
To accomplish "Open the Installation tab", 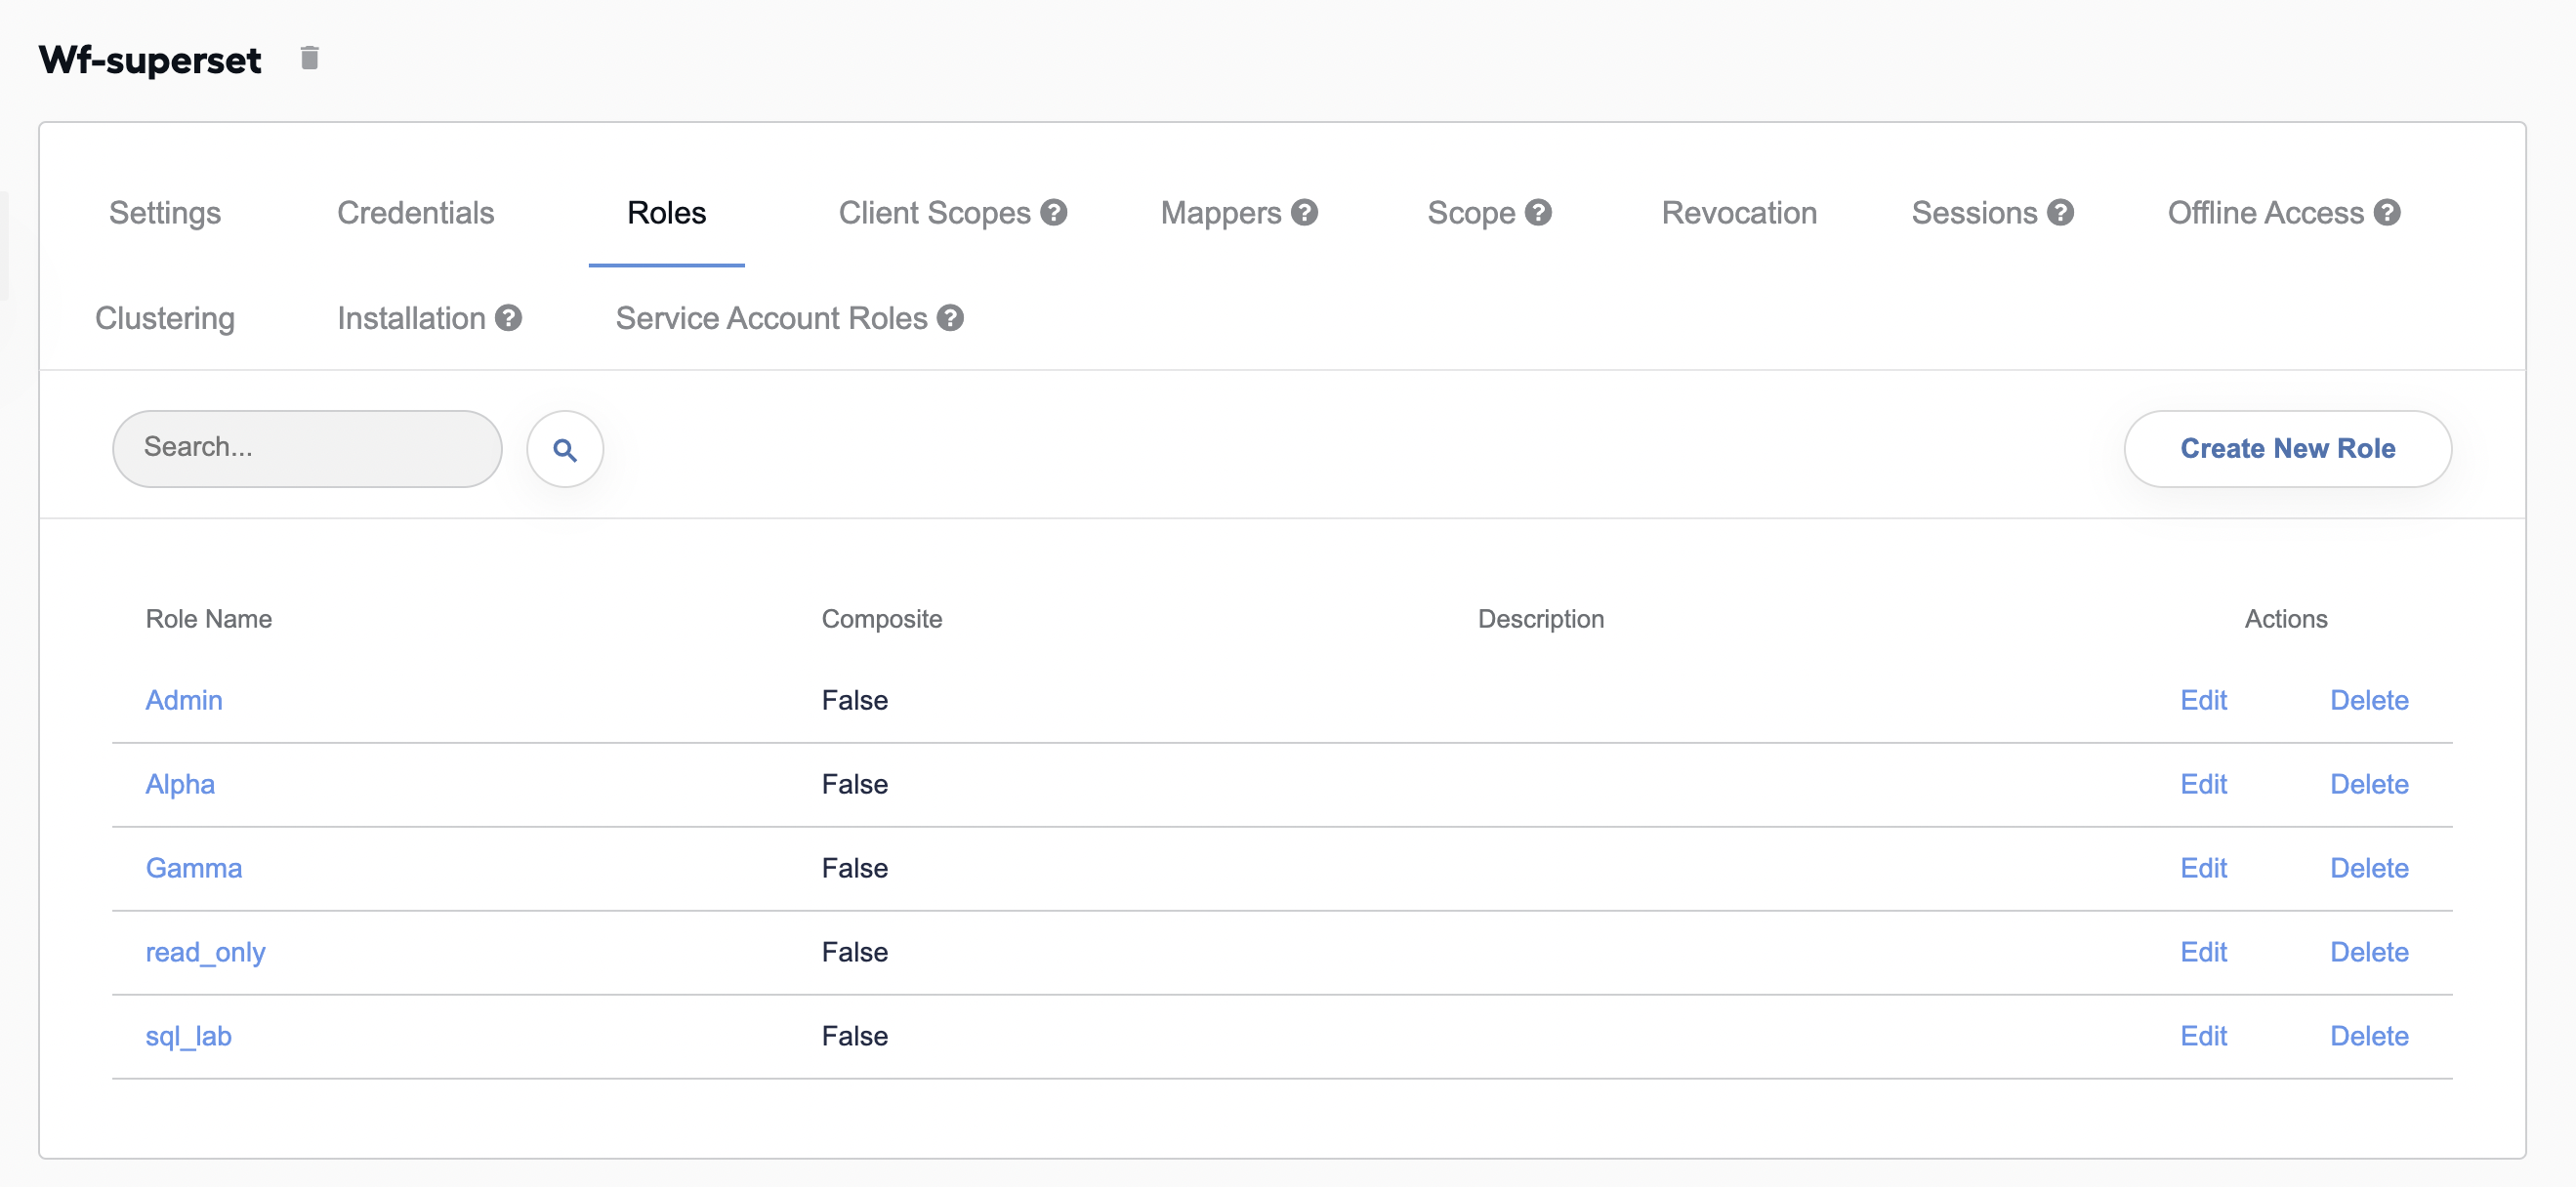I will pyautogui.click(x=411, y=317).
